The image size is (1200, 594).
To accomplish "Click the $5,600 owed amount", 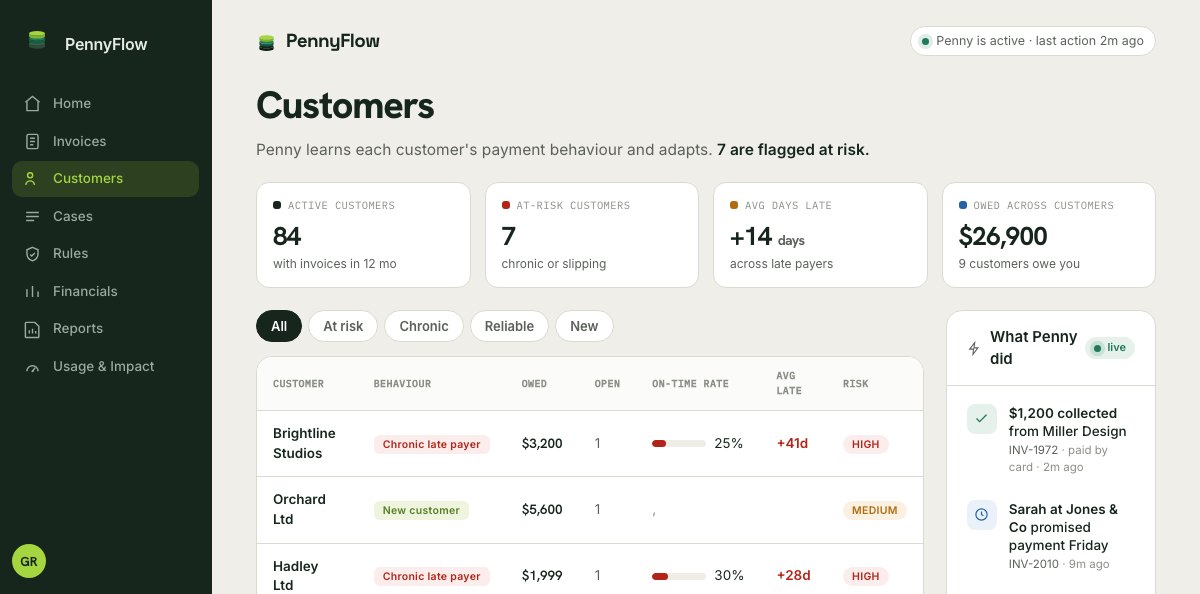I will (x=542, y=509).
